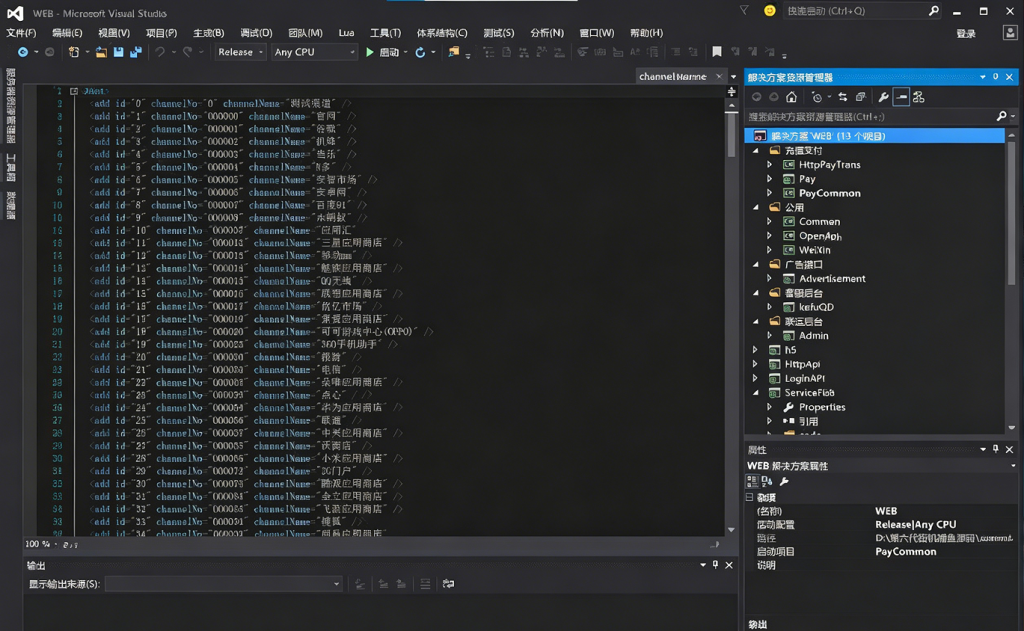The height and width of the screenshot is (631, 1024).
Task: Toggle the preview selected items button
Action: pos(901,97)
